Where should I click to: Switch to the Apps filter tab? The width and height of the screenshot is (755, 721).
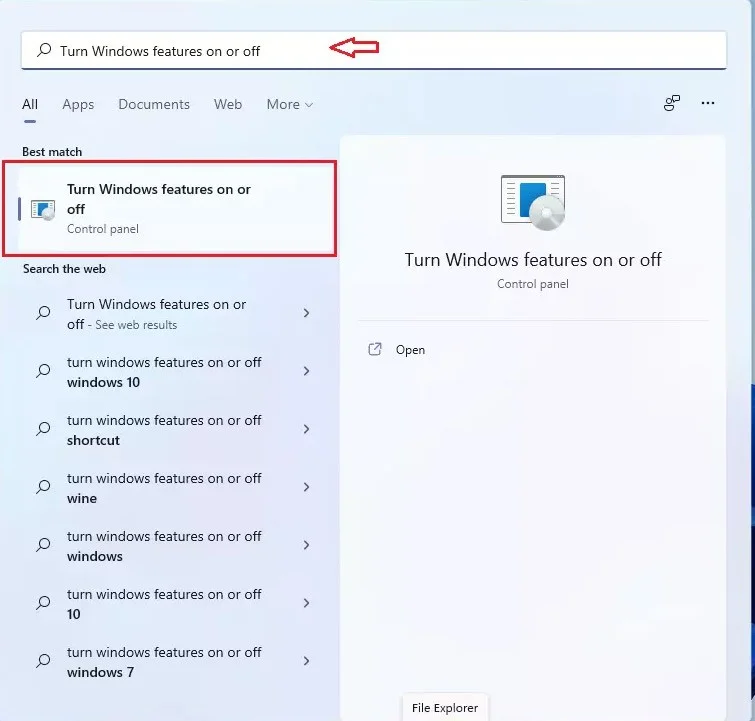(x=78, y=104)
